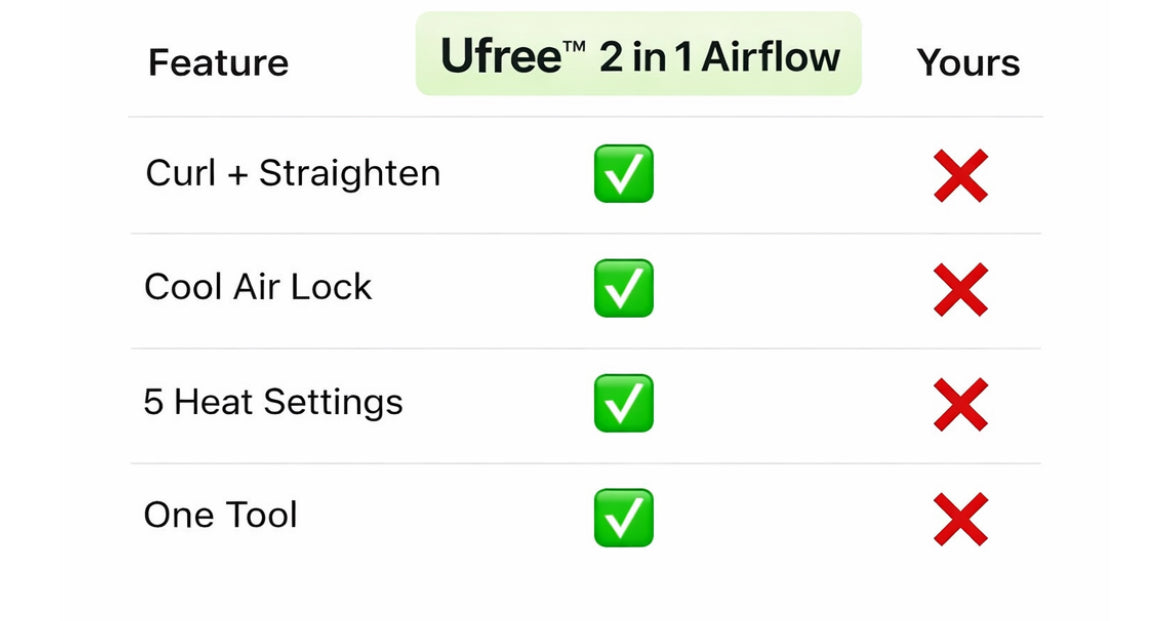Click the red X for One Tool
Viewport: 1170px width, 621px height.
(x=961, y=519)
